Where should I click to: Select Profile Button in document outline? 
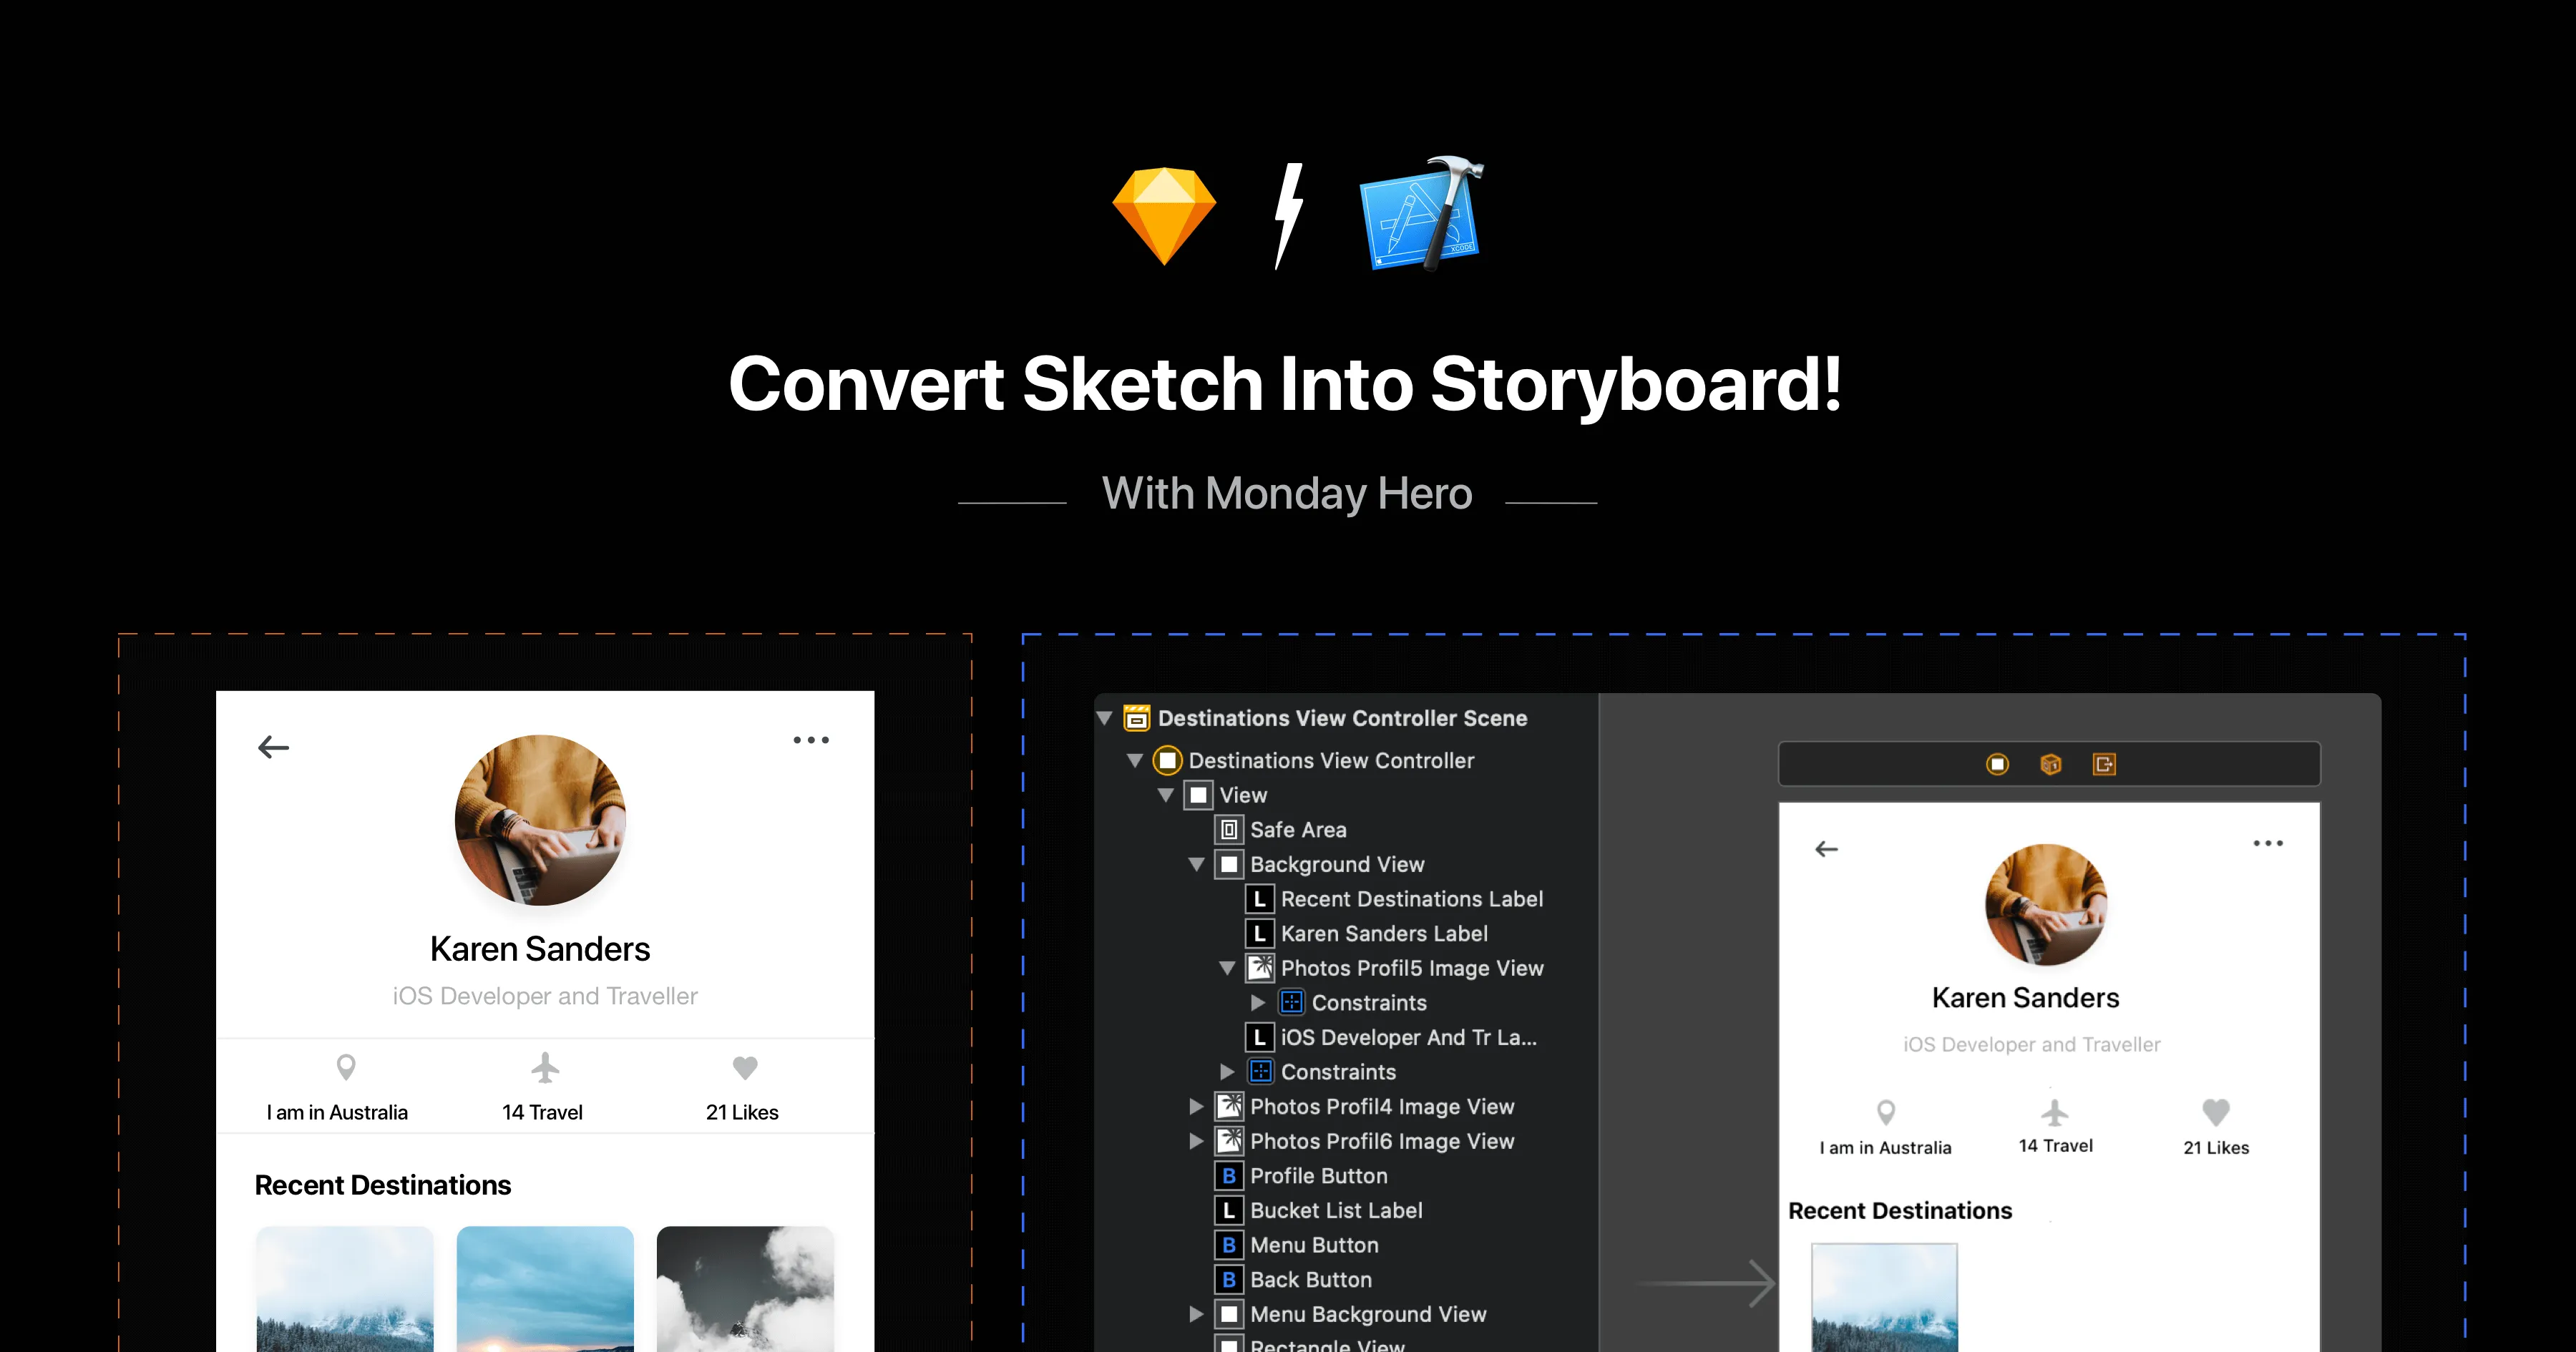click(x=1318, y=1176)
